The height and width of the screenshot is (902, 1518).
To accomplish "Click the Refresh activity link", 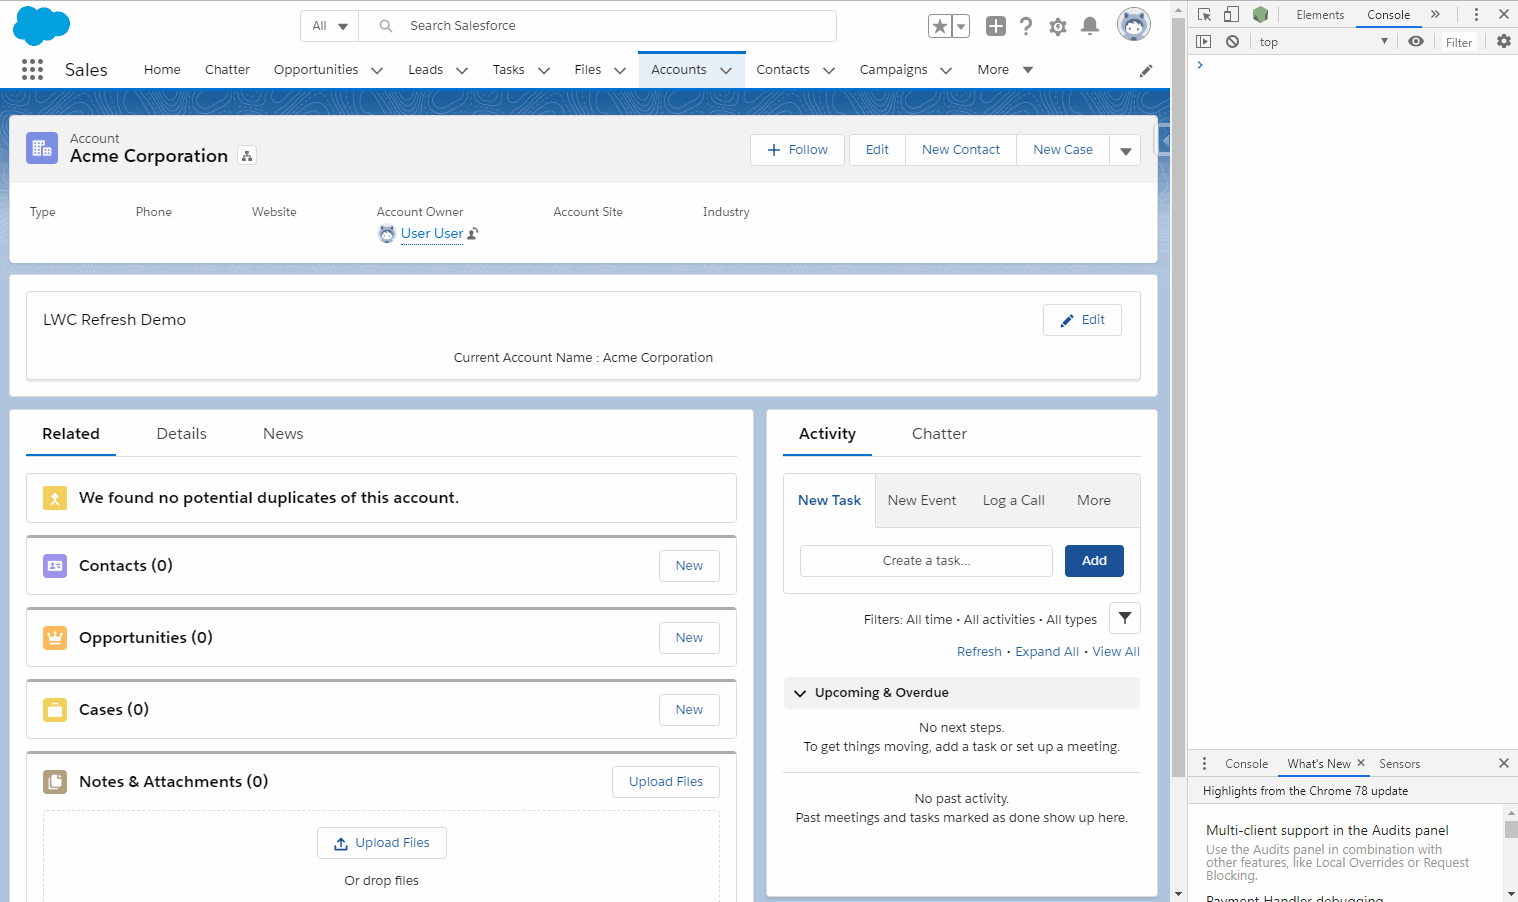I will [x=979, y=652].
